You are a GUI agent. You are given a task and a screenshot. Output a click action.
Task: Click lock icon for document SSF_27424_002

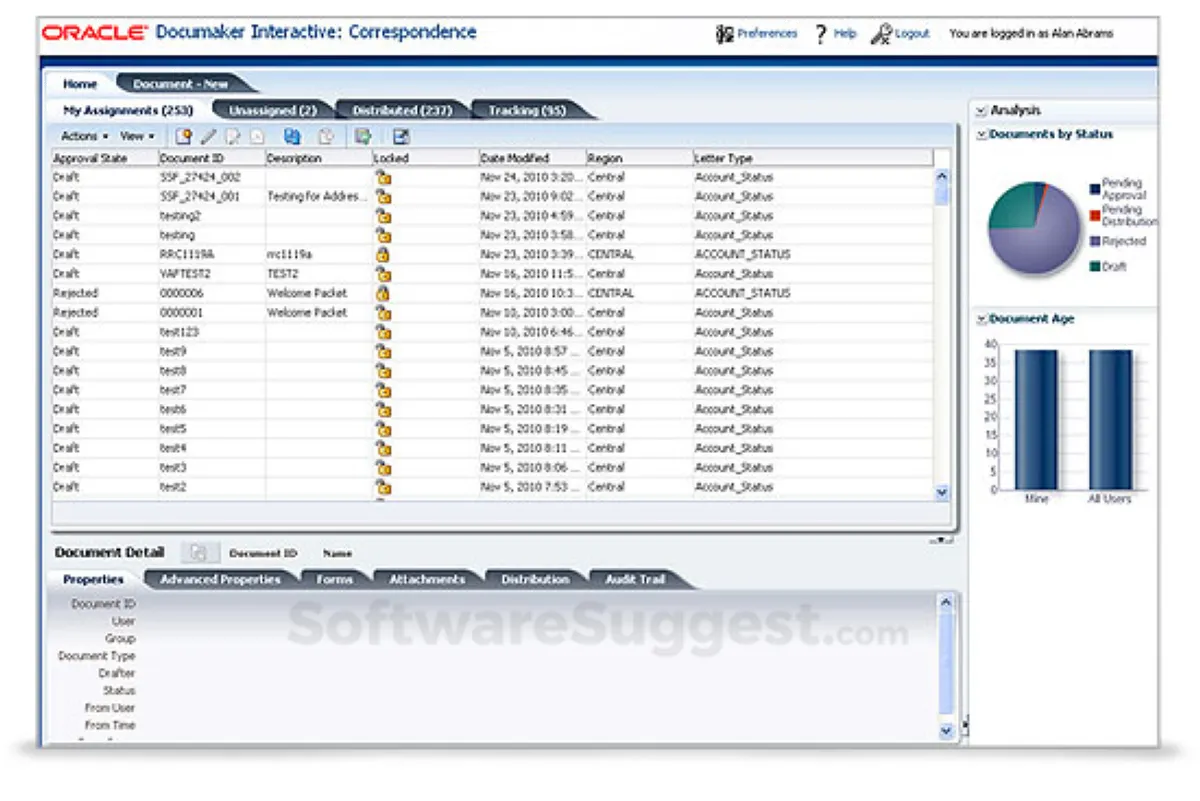383,177
